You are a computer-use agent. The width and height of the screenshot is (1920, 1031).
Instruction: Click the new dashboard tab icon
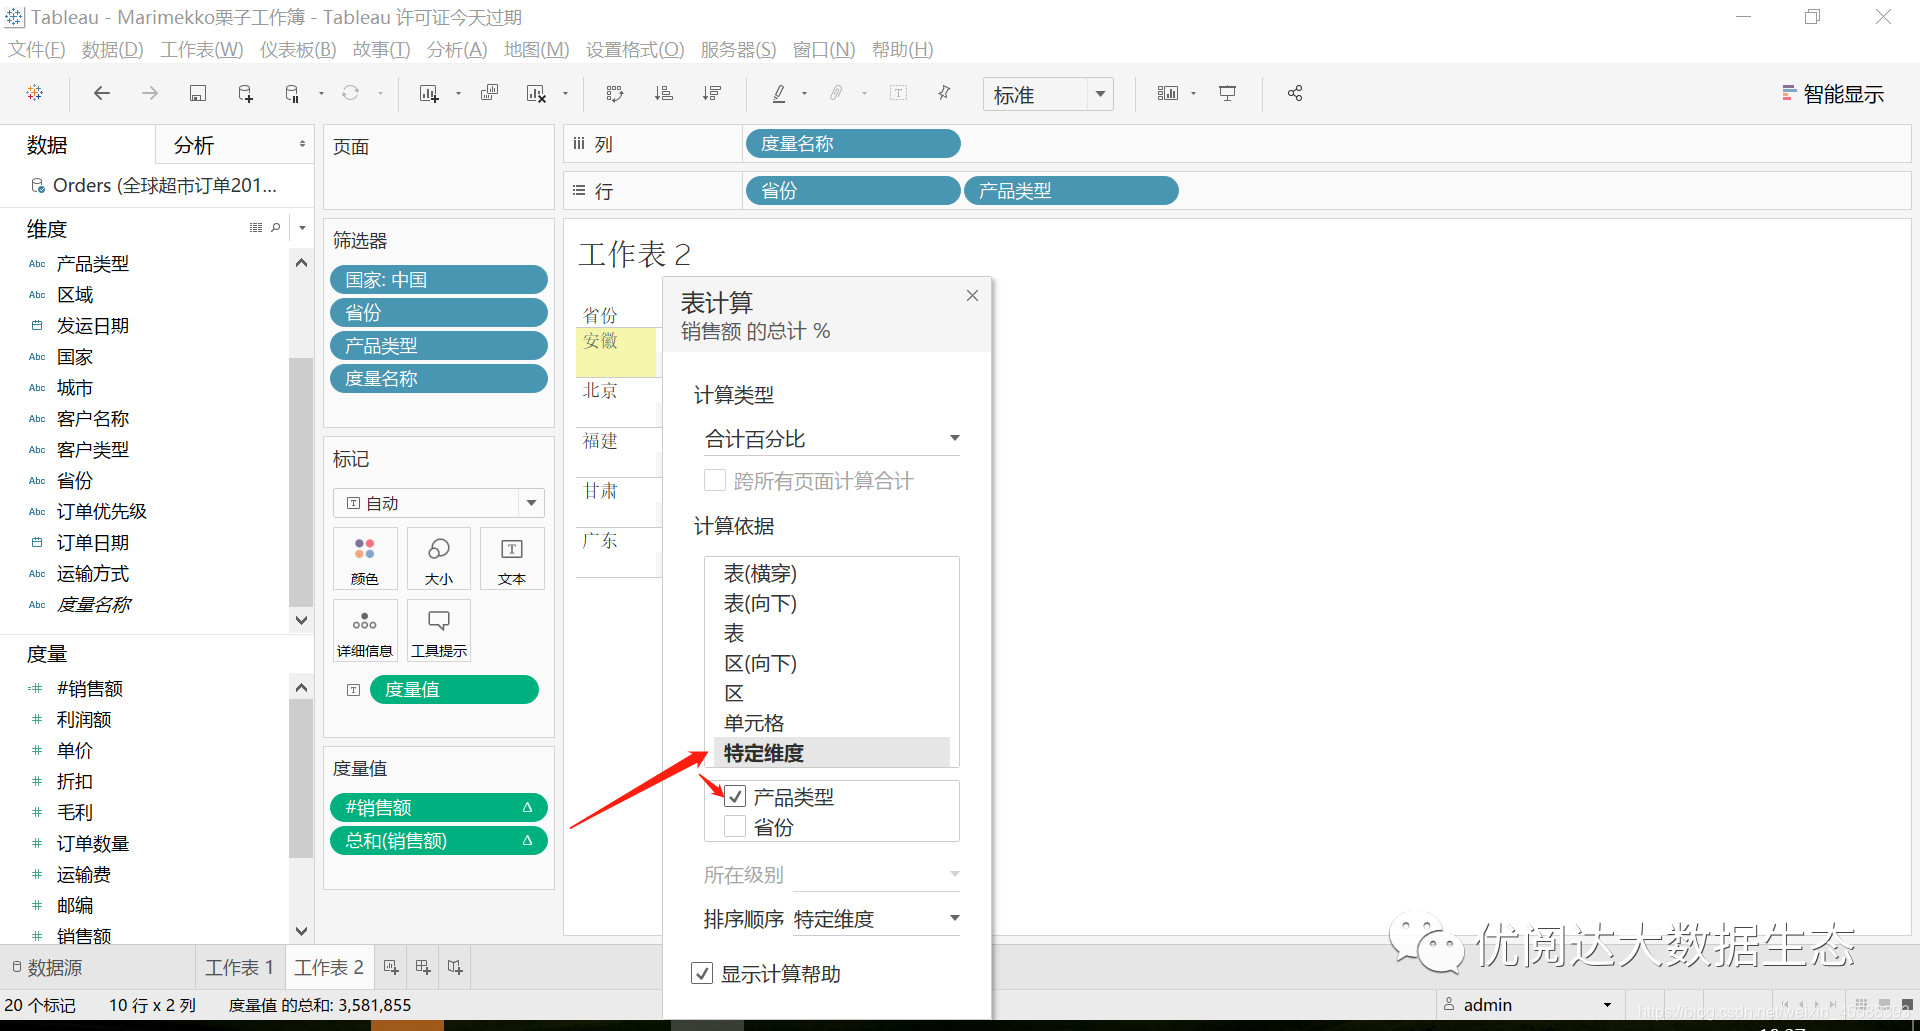(x=423, y=967)
